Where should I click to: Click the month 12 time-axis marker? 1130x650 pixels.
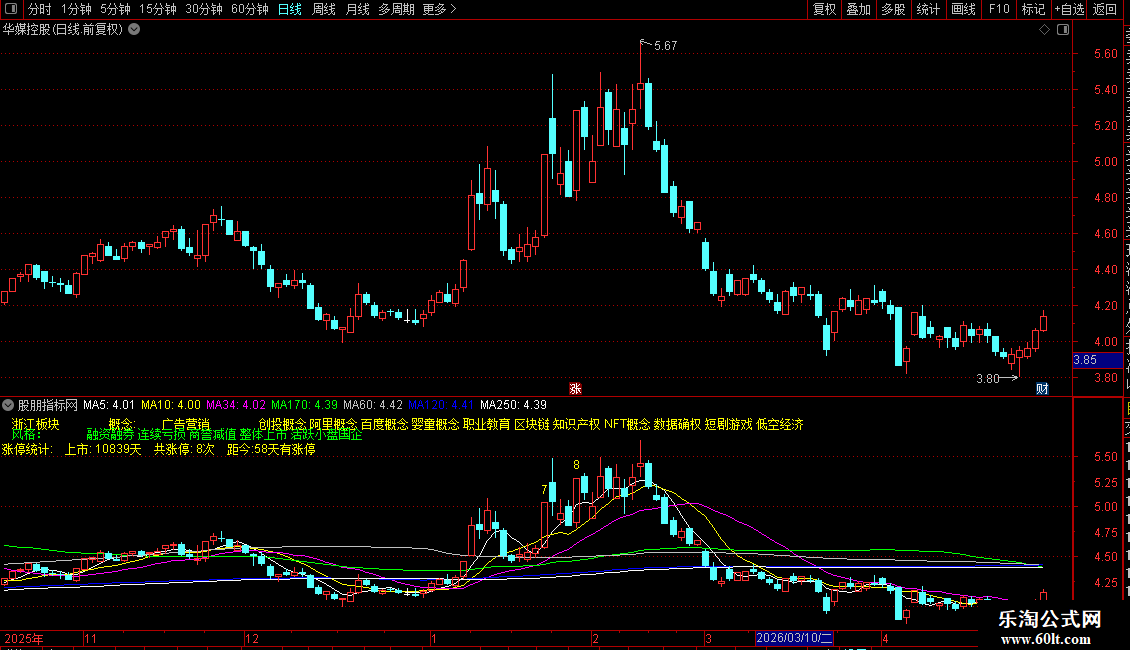point(252,638)
